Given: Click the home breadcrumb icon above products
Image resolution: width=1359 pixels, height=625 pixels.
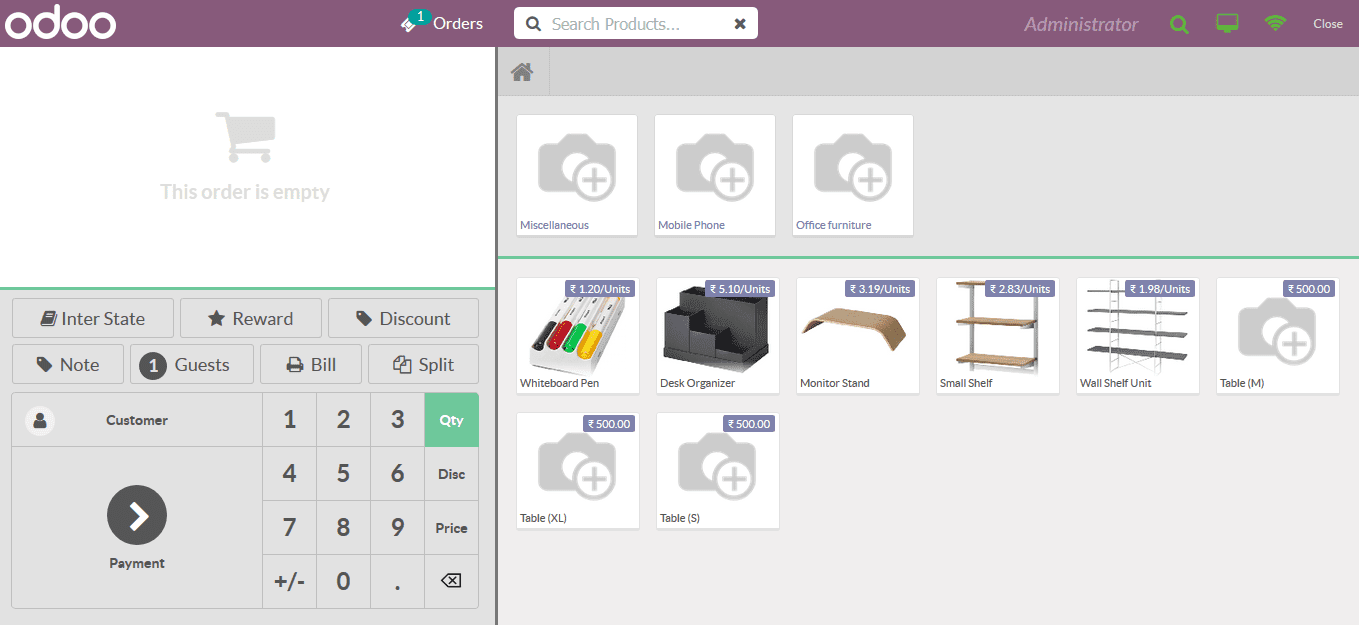Looking at the screenshot, I should [x=522, y=70].
